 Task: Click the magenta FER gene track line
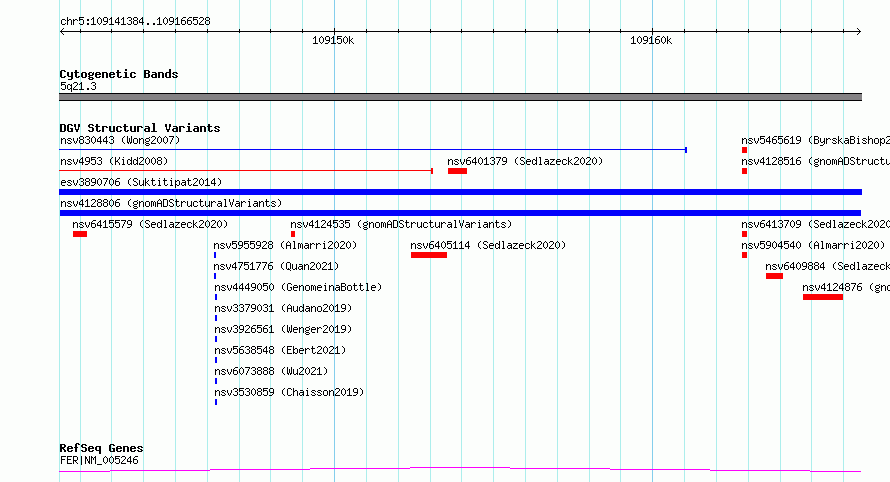460,470
